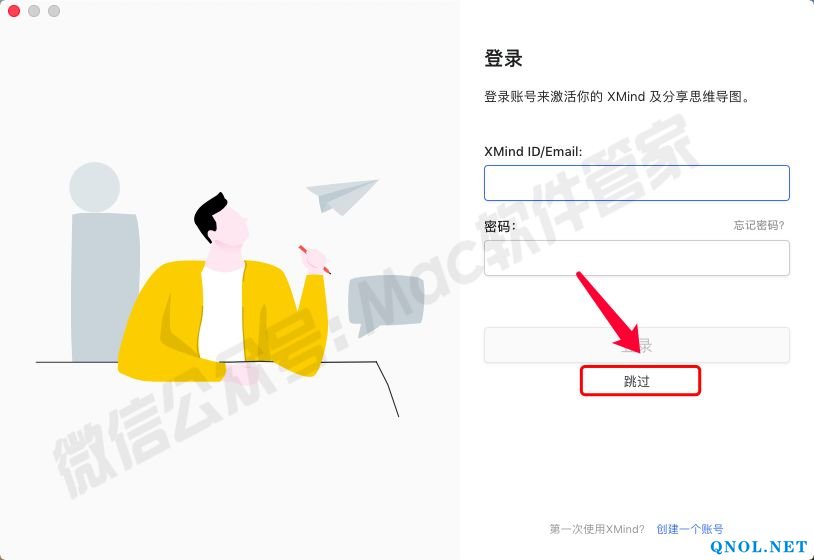This screenshot has height=560, width=814.
Task: Click the XMind ID/Email label
Action: tap(533, 151)
